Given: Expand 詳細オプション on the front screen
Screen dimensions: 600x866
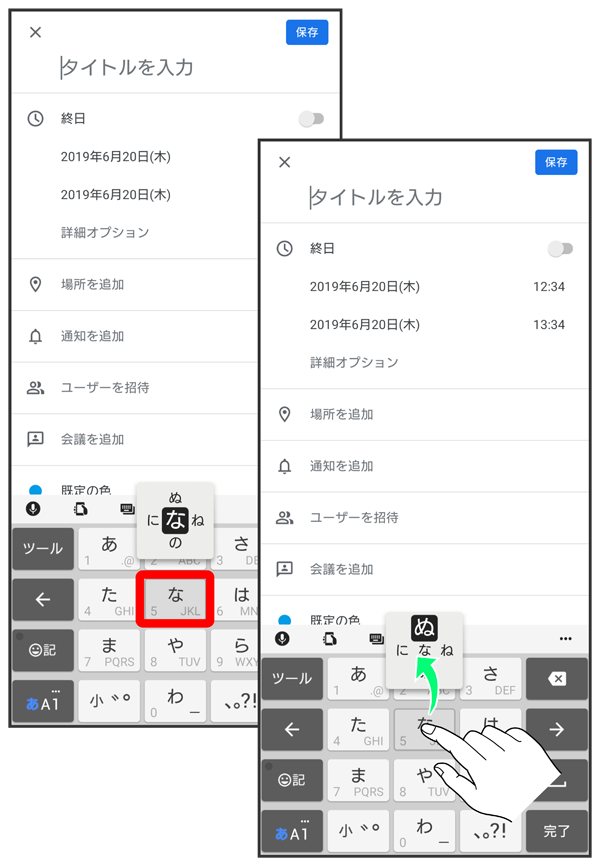Looking at the screenshot, I should [354, 362].
